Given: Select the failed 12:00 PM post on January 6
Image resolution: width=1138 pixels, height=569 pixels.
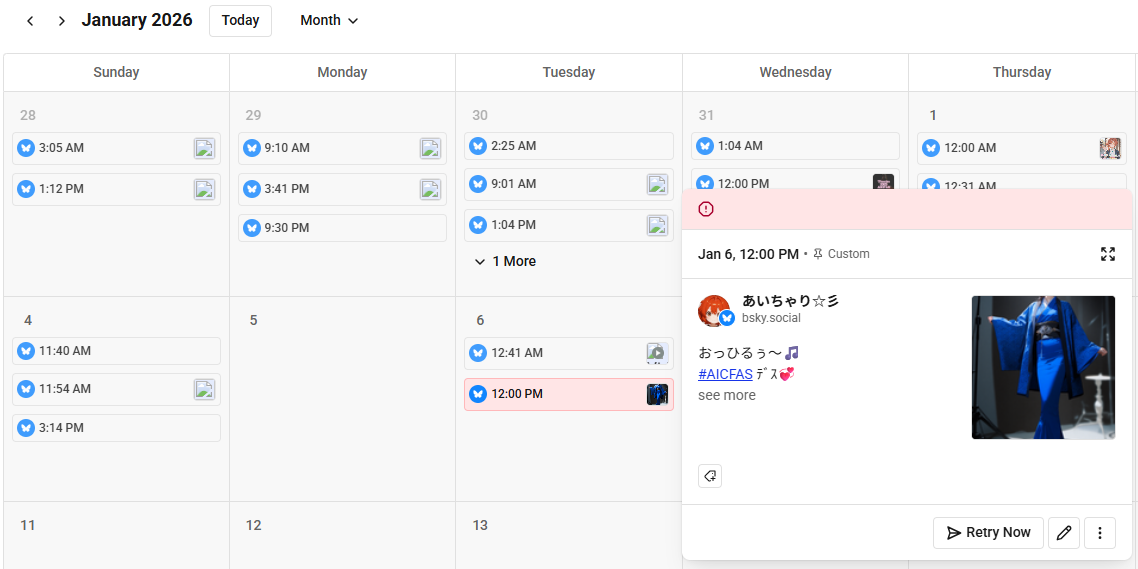Looking at the screenshot, I should pos(568,394).
